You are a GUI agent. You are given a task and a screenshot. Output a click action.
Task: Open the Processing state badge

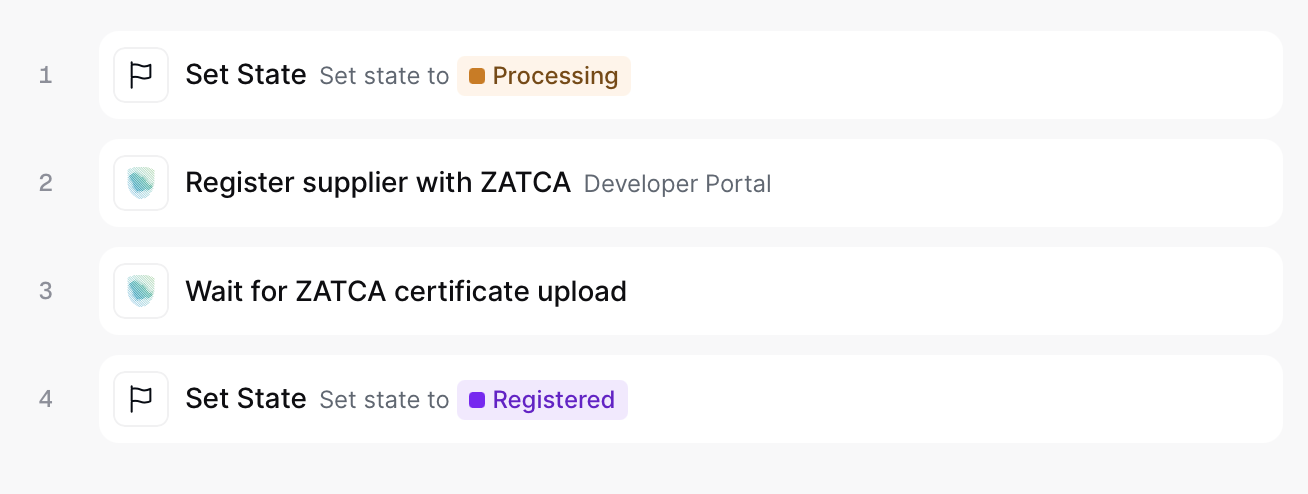[544, 76]
